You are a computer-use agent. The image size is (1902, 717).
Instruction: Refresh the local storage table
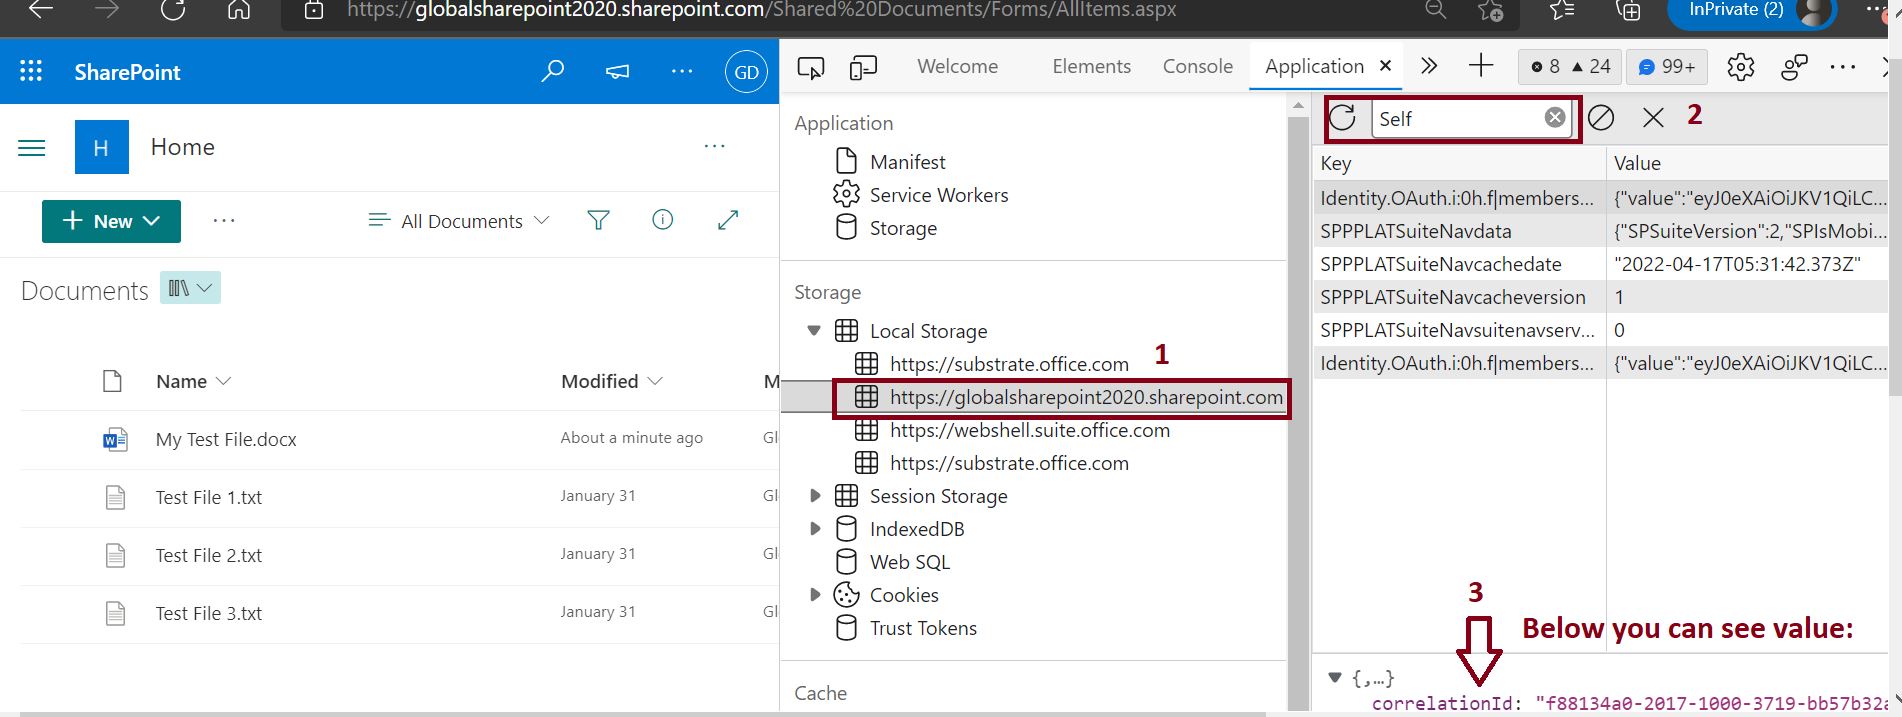pos(1343,118)
